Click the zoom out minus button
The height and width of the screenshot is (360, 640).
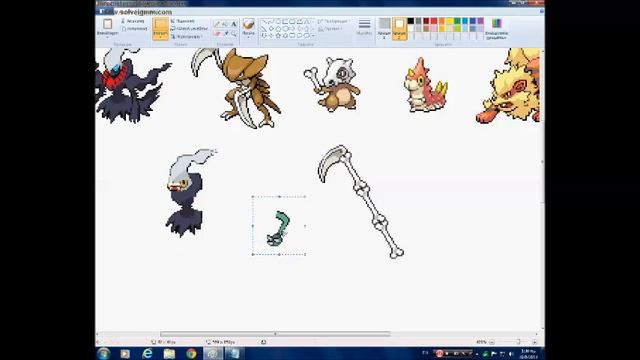492,342
